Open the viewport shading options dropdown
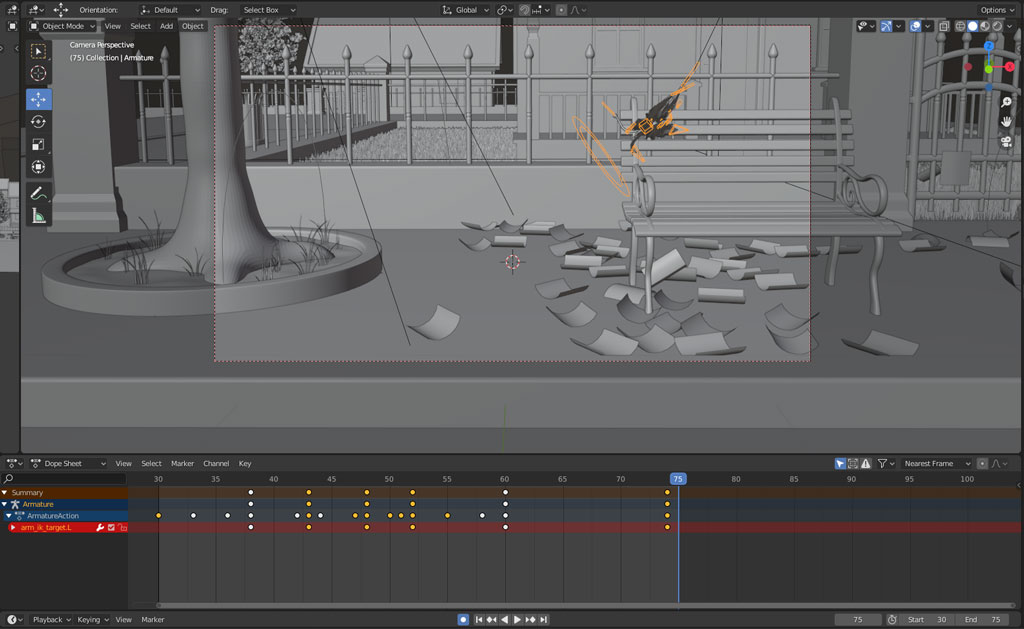The image size is (1024, 629). (x=1010, y=26)
